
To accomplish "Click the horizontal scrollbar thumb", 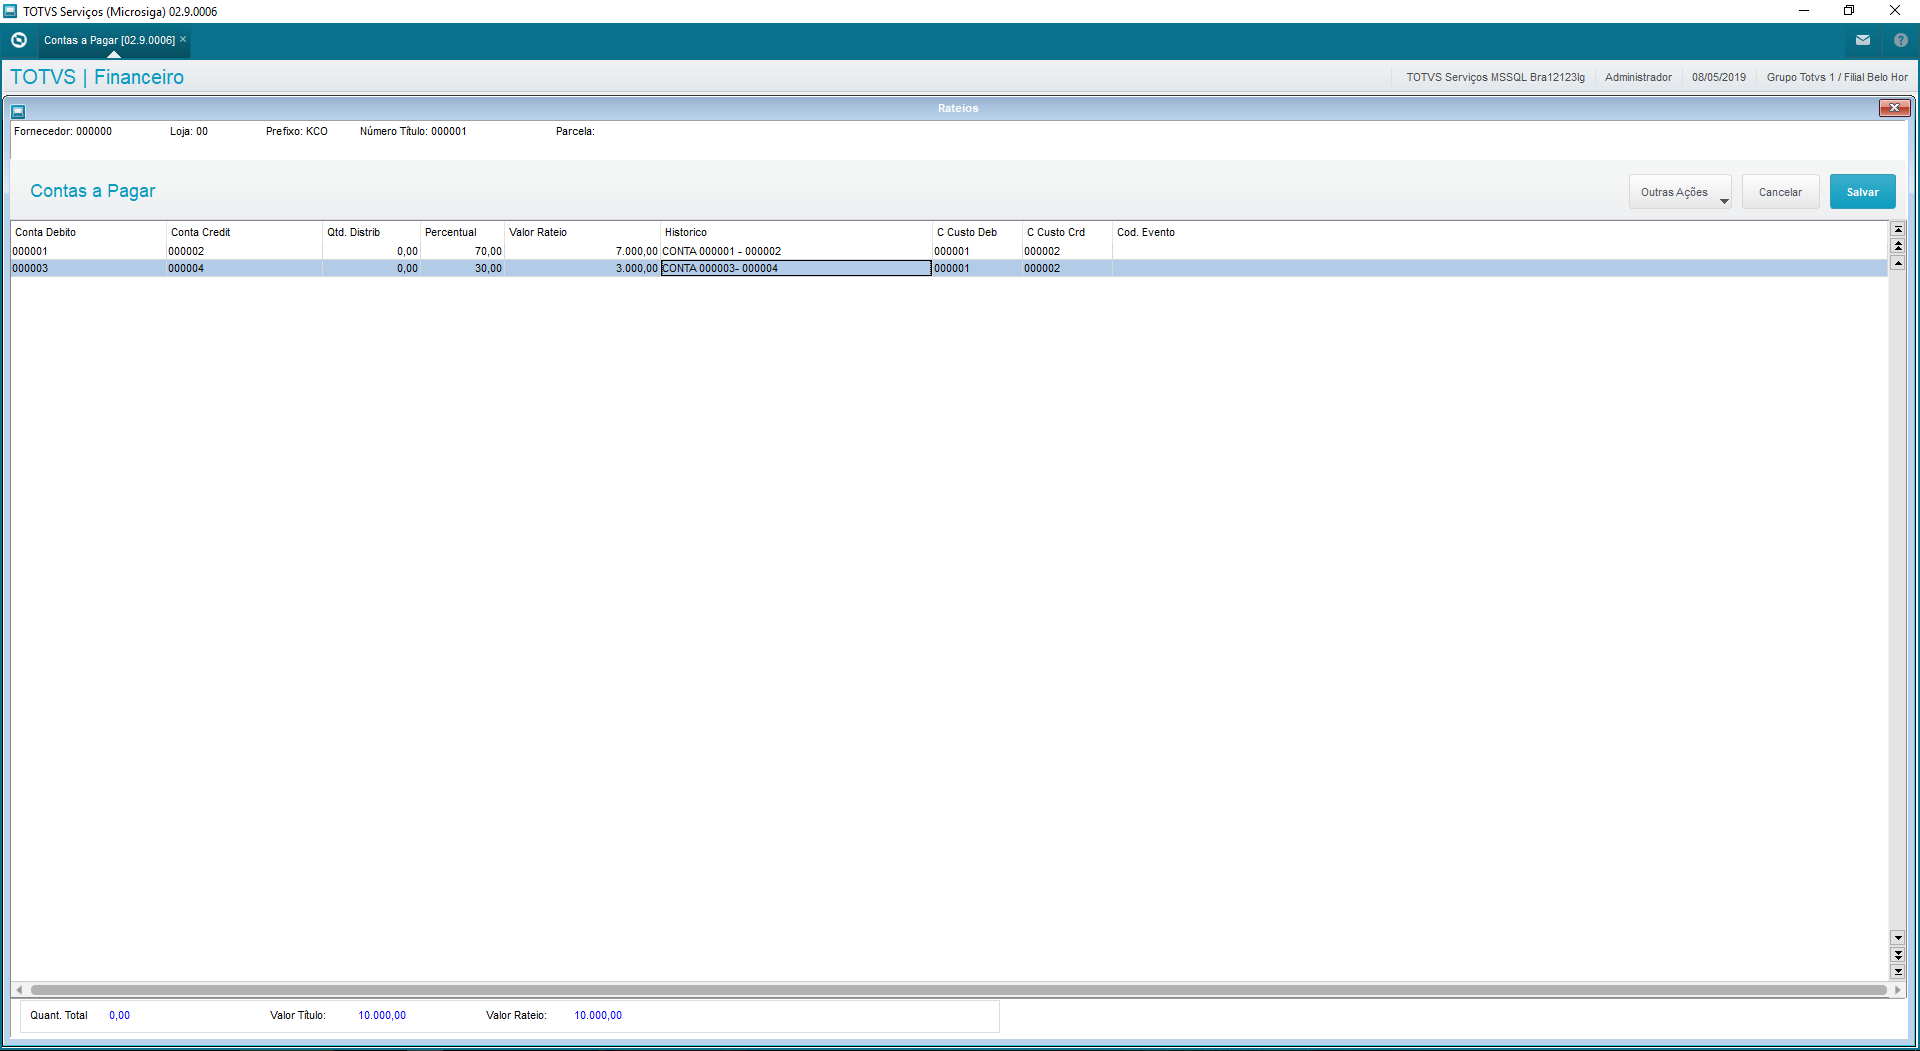I will [x=958, y=990].
